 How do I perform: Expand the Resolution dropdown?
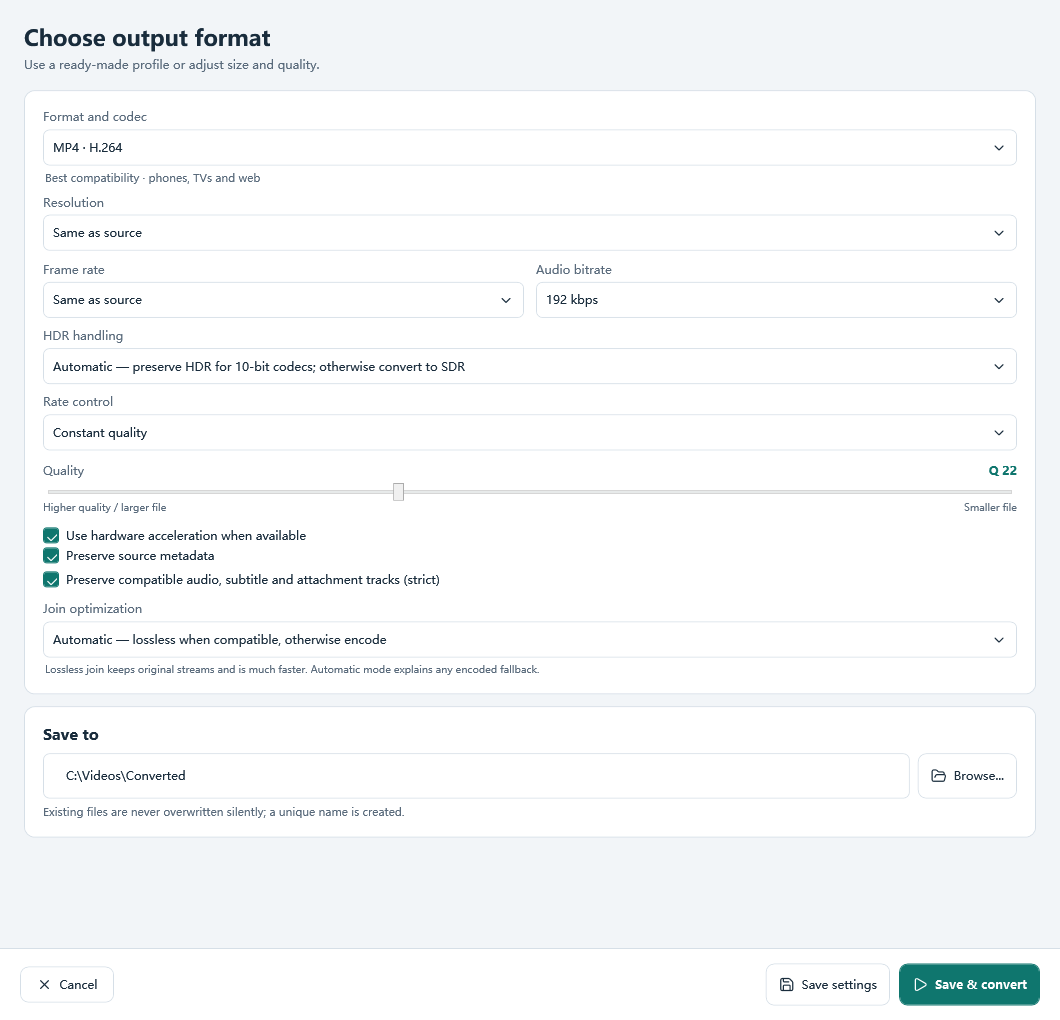(529, 233)
